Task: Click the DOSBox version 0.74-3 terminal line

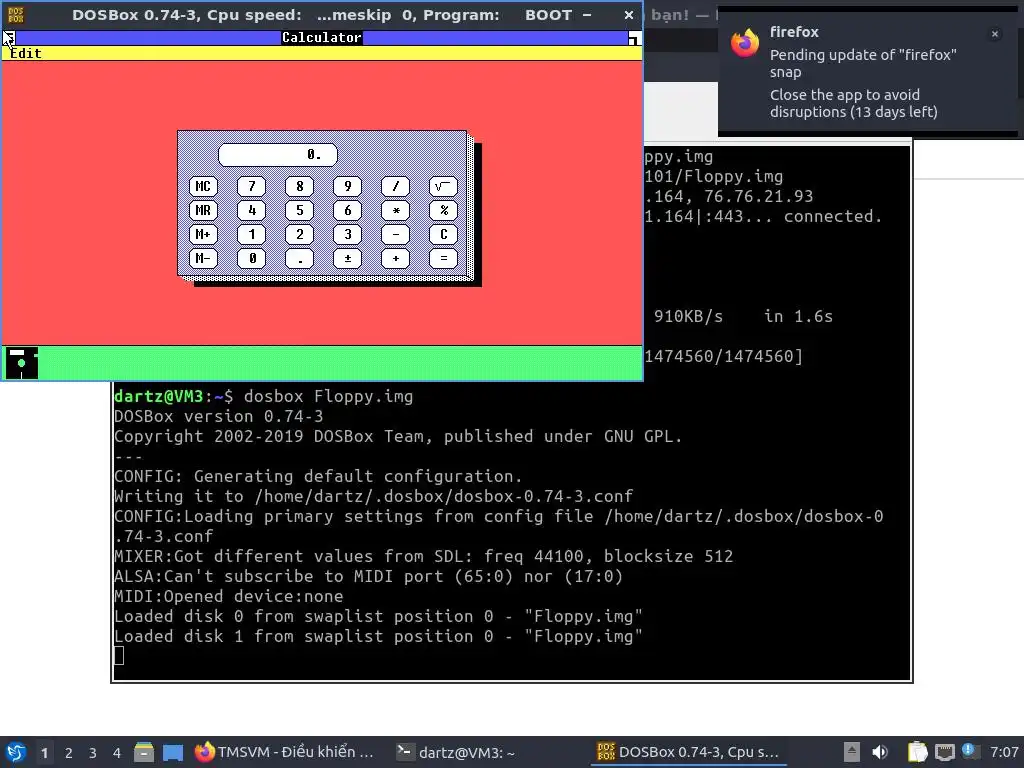Action: 219,417
